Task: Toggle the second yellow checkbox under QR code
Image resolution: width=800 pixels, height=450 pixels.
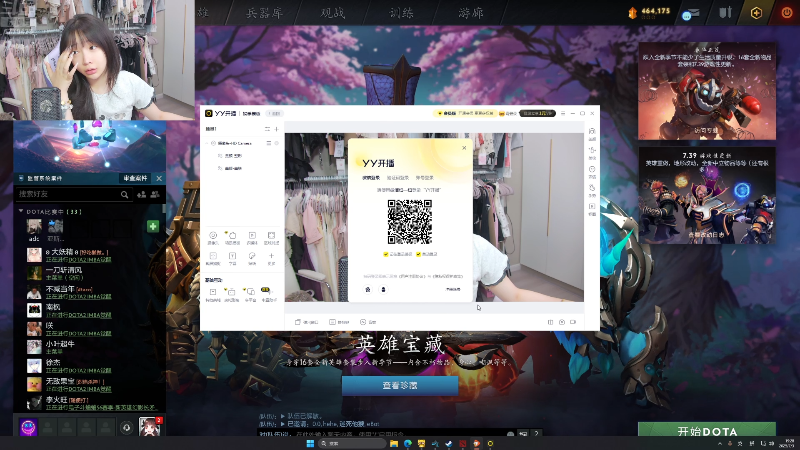Action: 418,254
